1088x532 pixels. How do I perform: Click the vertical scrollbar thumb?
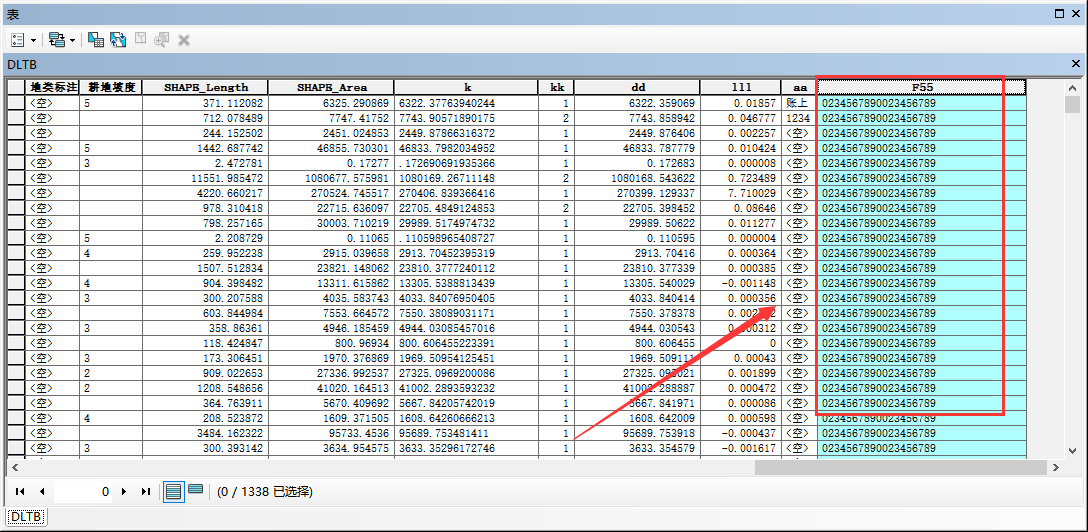tap(1073, 104)
